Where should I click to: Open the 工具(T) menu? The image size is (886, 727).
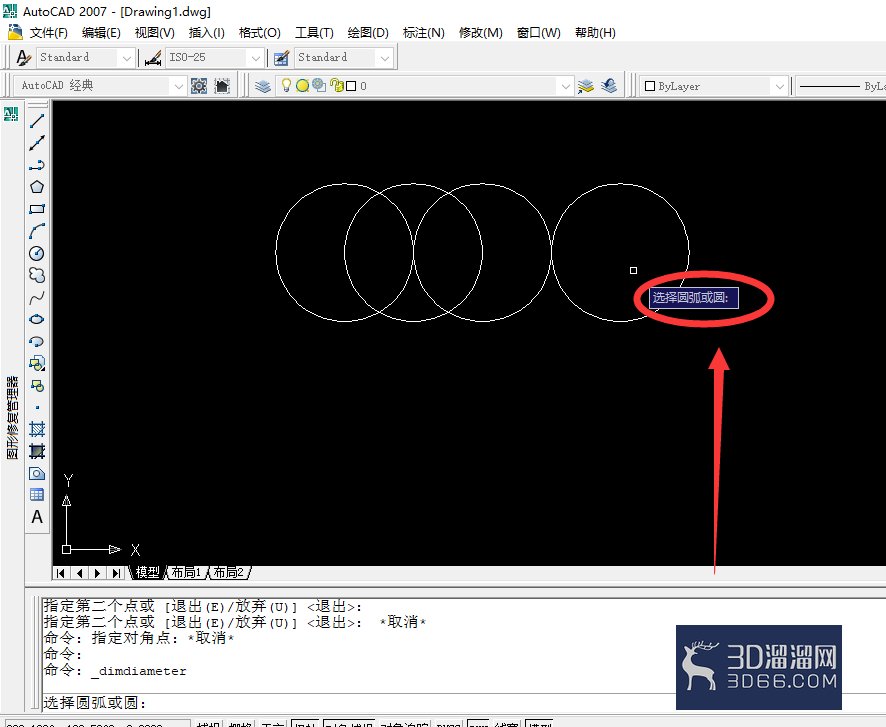point(314,33)
